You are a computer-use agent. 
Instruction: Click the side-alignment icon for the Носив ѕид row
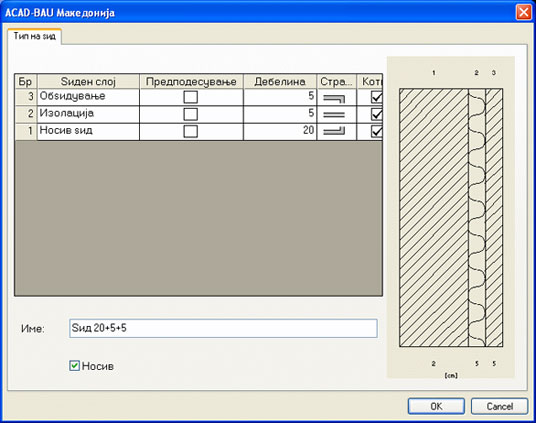[x=334, y=131]
